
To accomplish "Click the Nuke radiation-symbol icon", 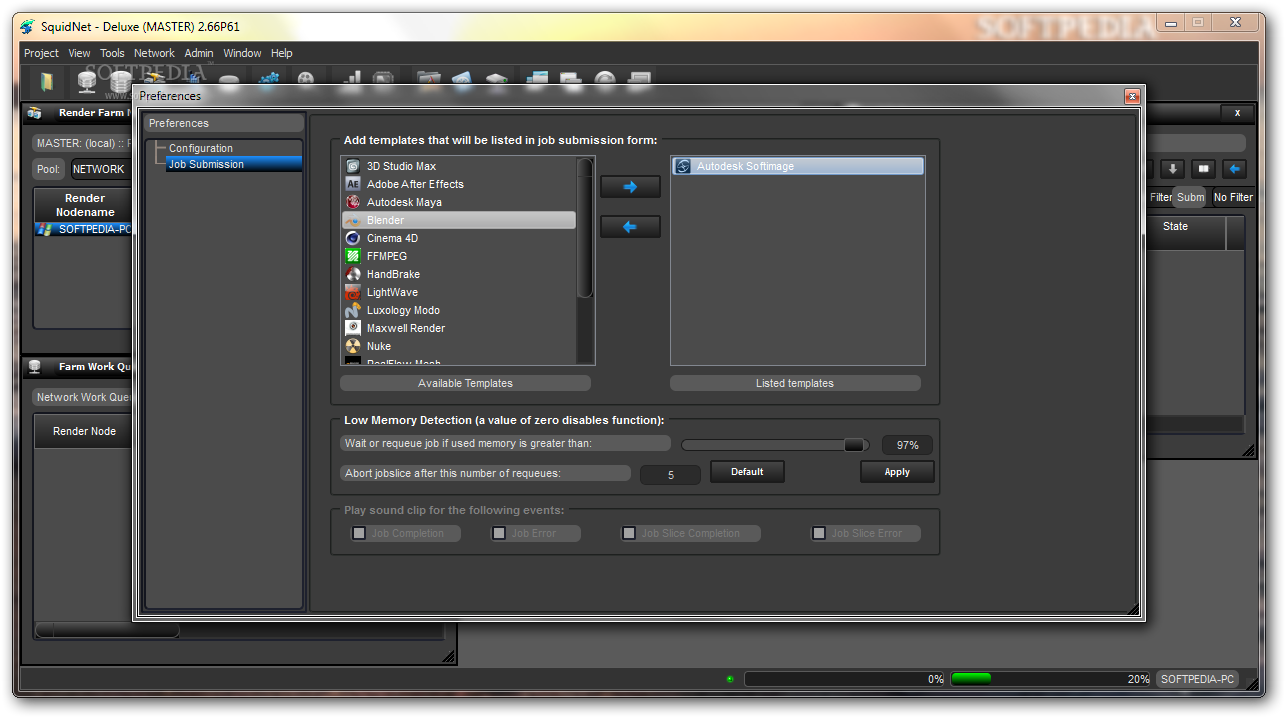I will coord(352,346).
